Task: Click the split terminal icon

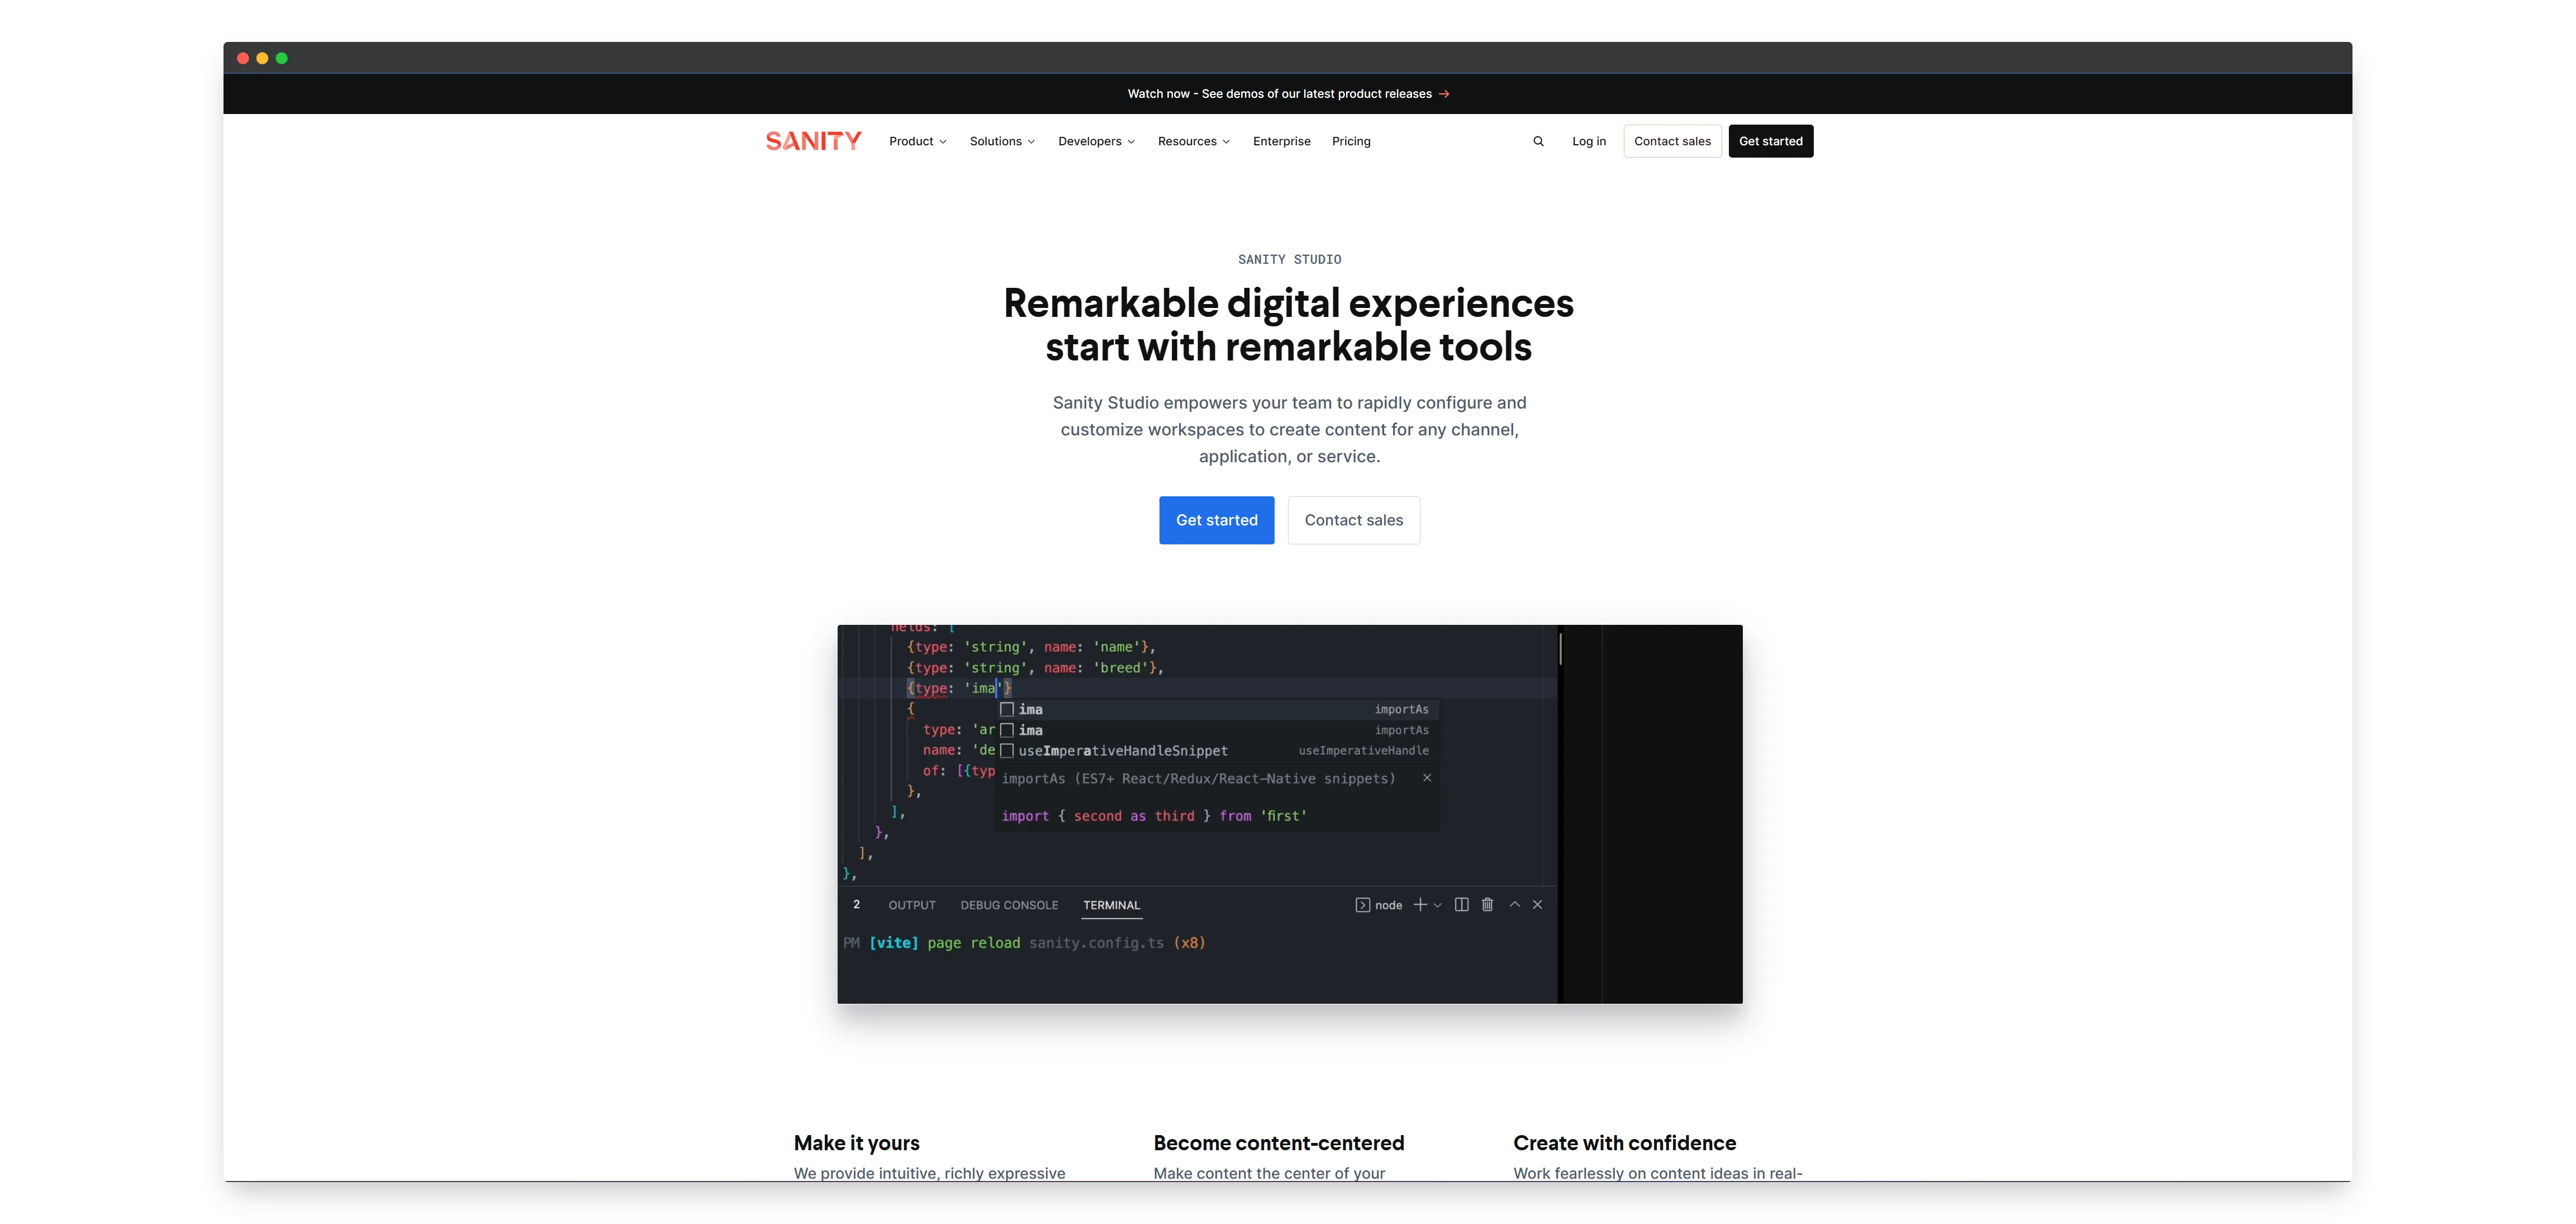Action: [x=1461, y=904]
